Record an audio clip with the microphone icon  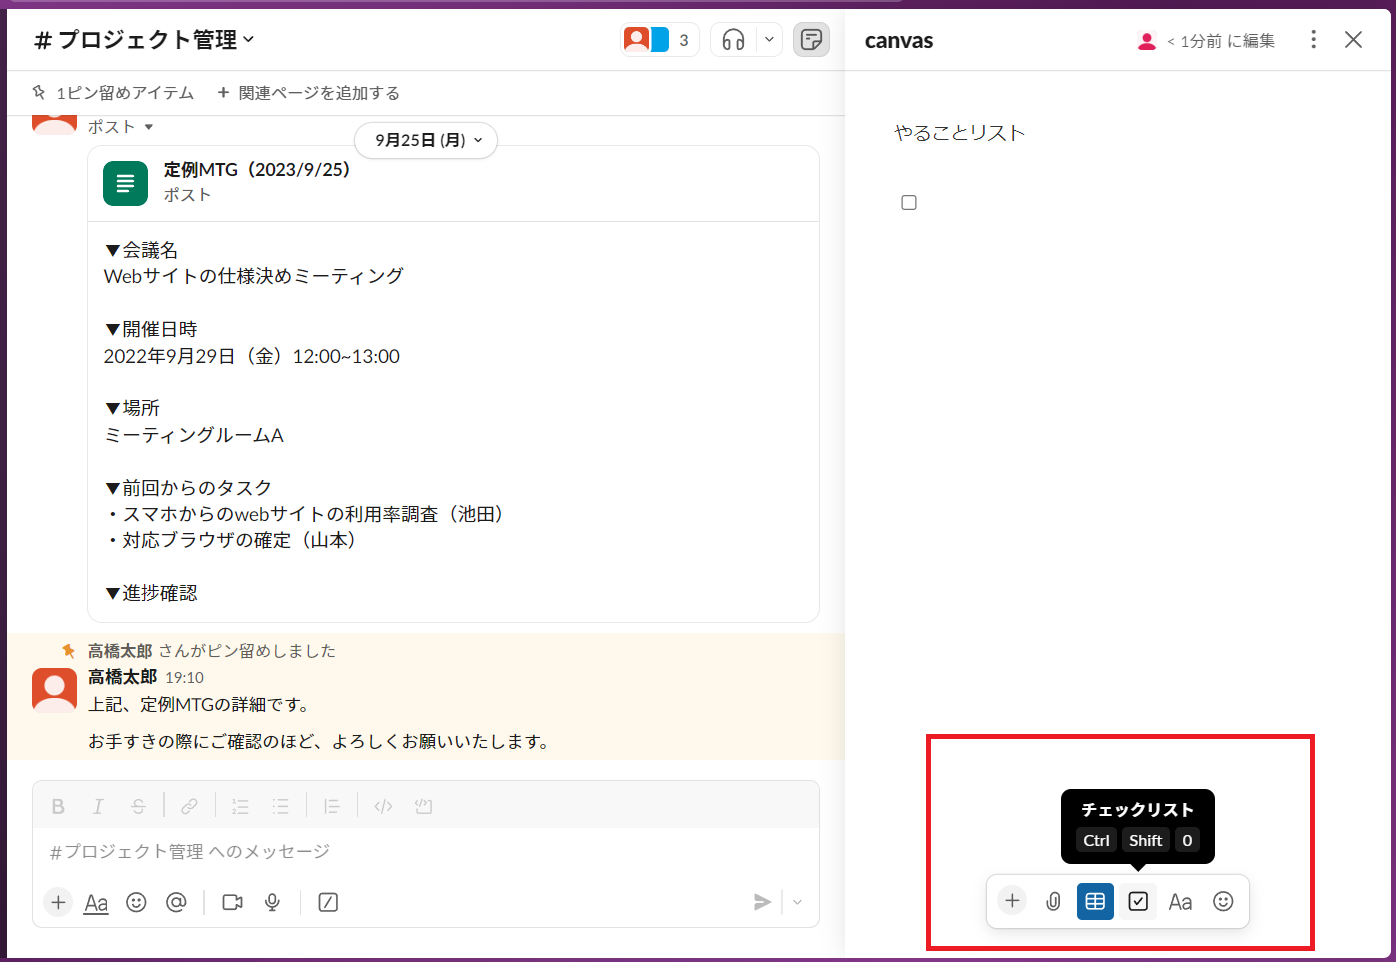(272, 902)
